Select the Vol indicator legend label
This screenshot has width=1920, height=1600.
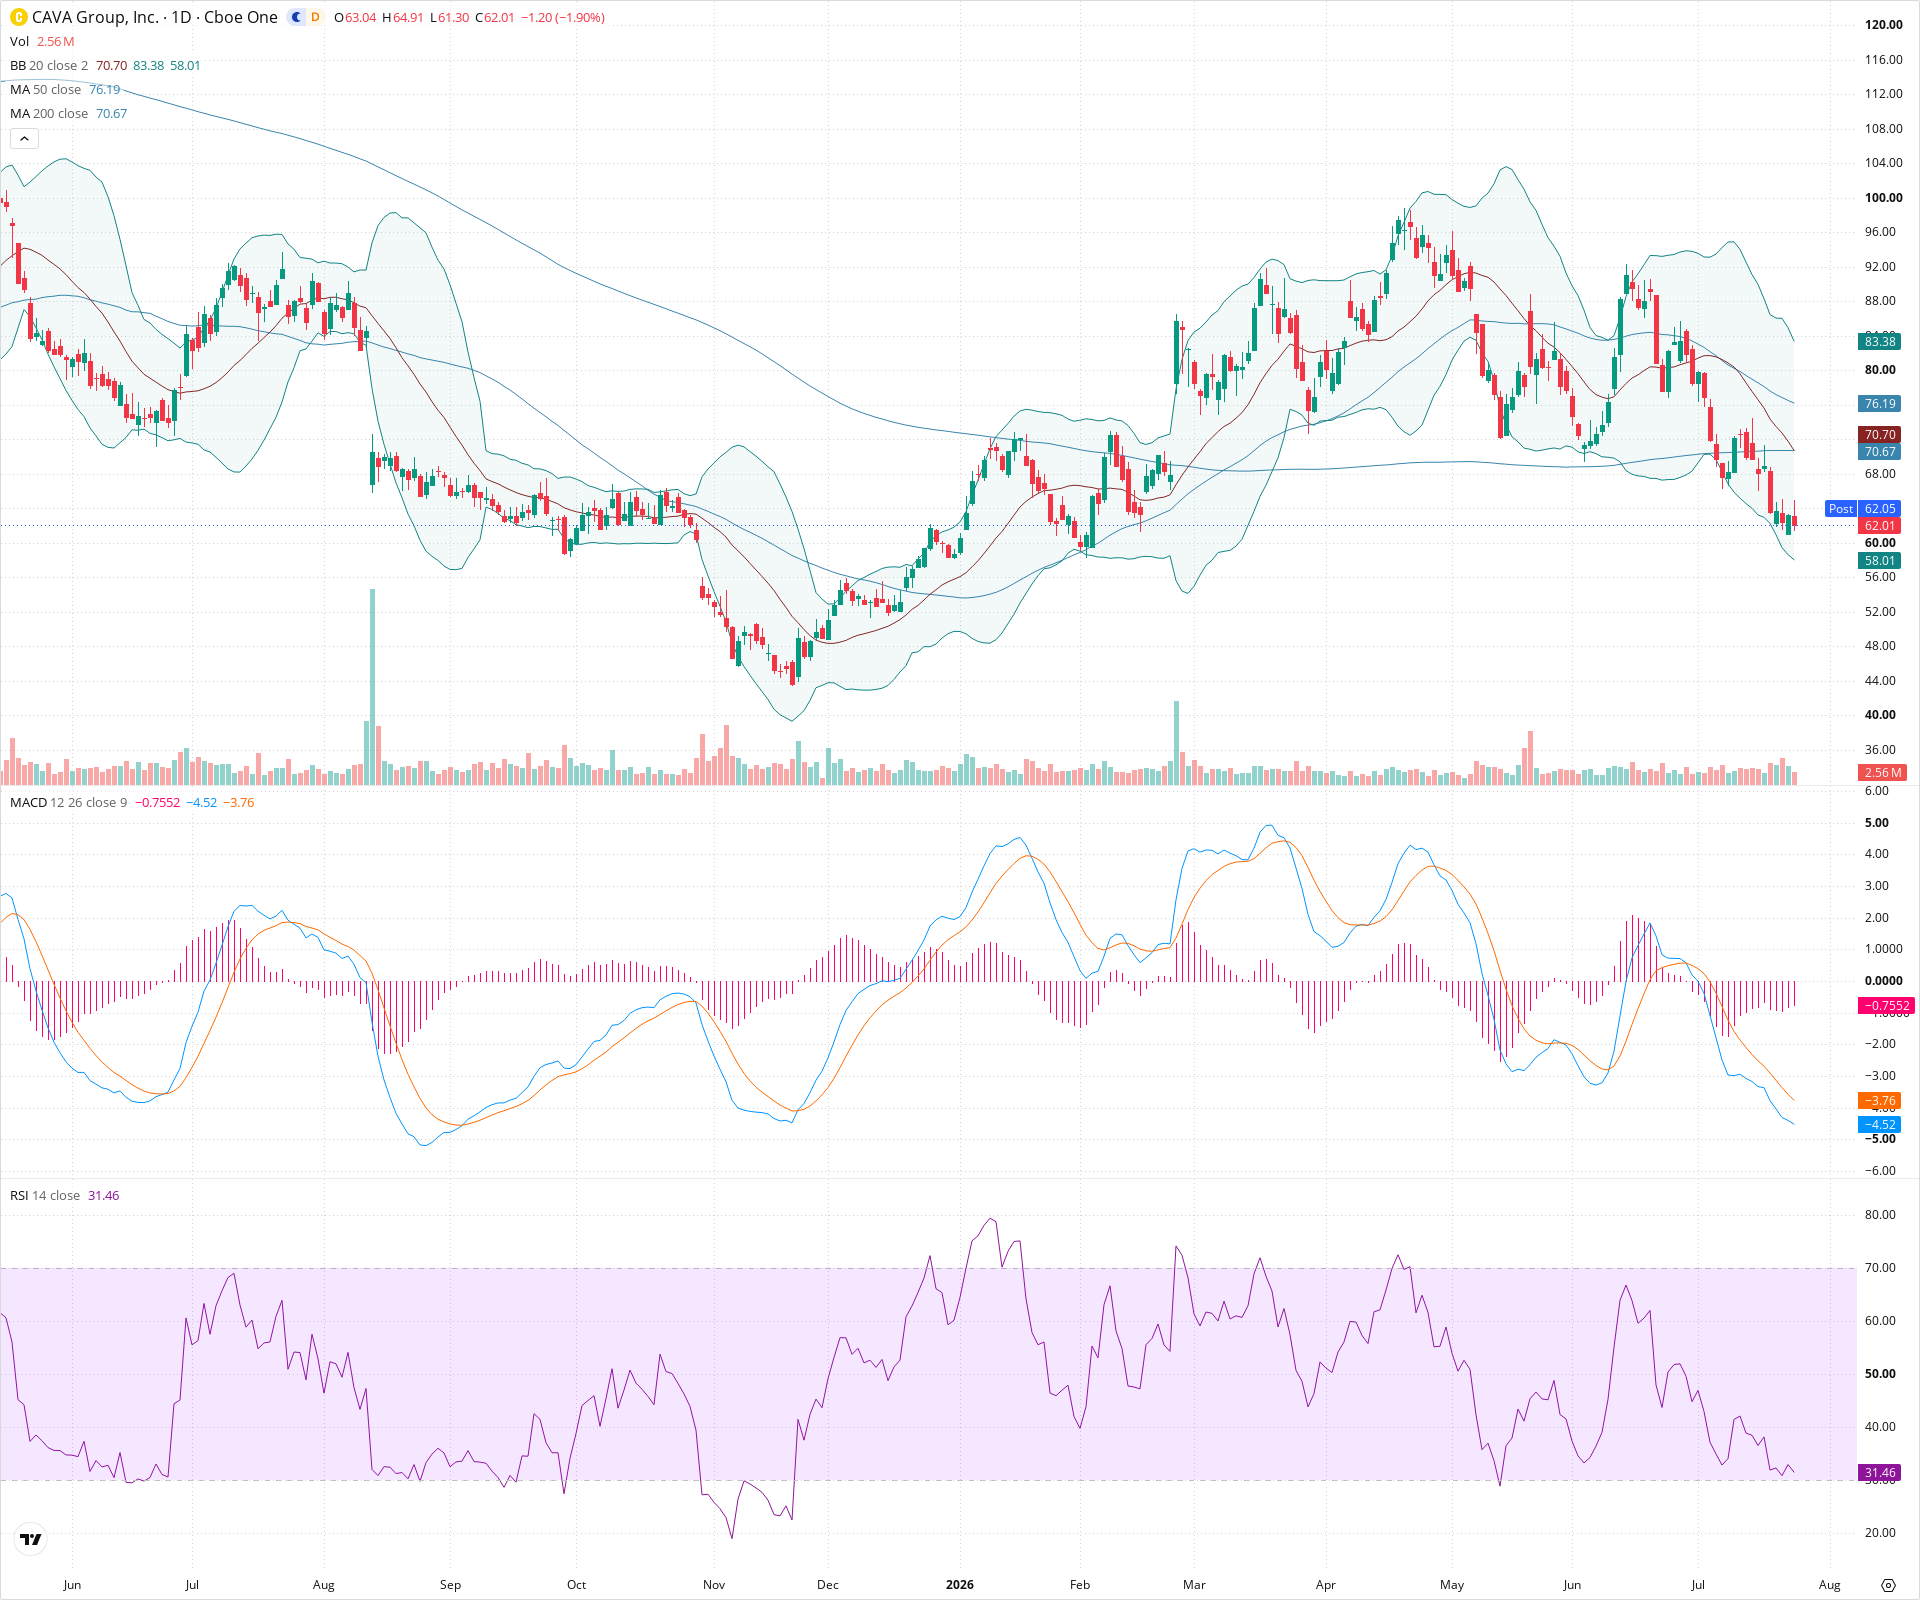pos(19,41)
